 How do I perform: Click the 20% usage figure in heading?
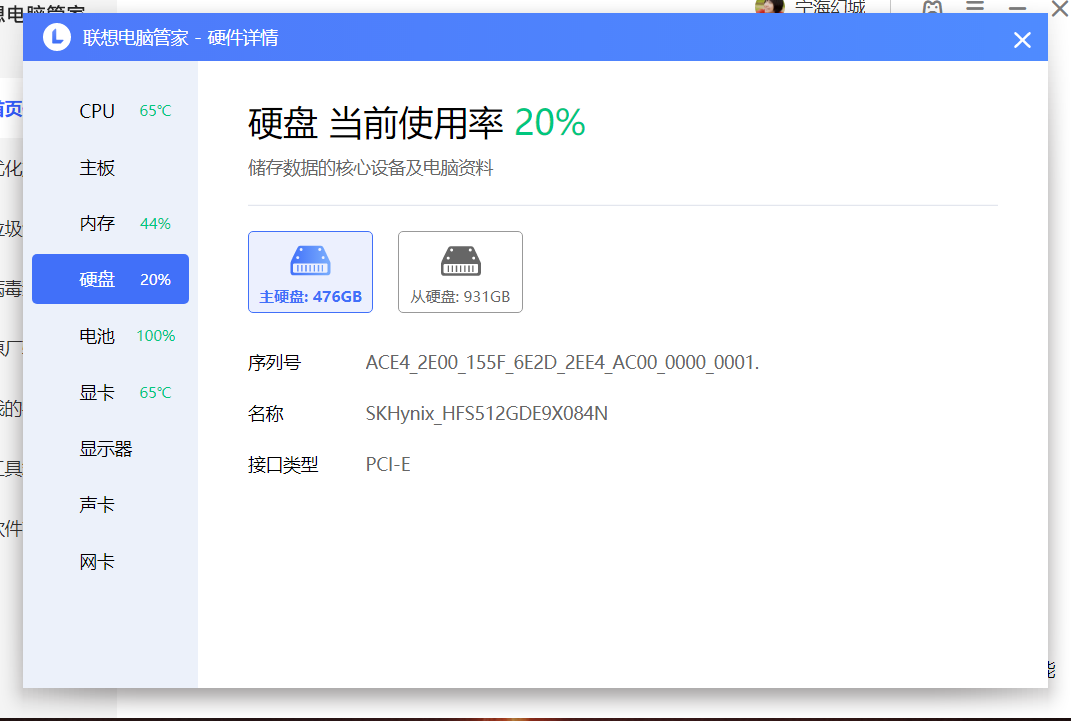550,123
